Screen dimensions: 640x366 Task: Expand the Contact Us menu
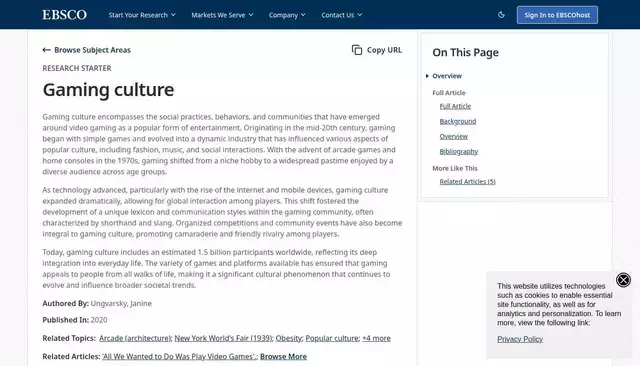(x=342, y=15)
